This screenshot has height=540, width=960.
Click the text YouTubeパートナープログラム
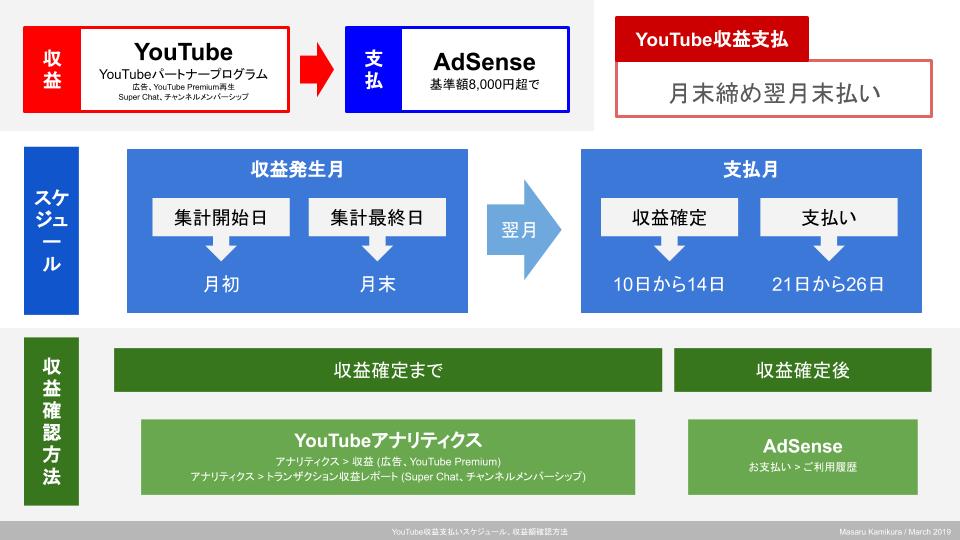tap(183, 74)
